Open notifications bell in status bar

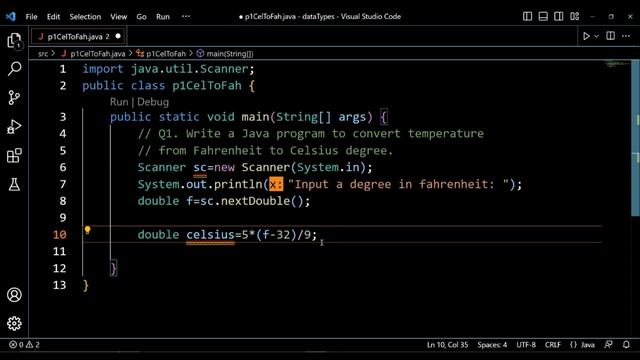pos(626,344)
